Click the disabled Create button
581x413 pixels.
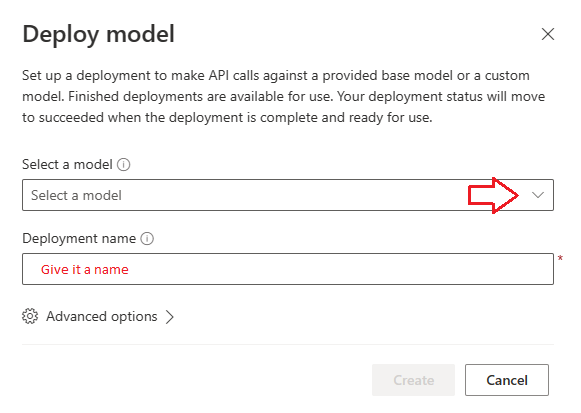coord(414,380)
